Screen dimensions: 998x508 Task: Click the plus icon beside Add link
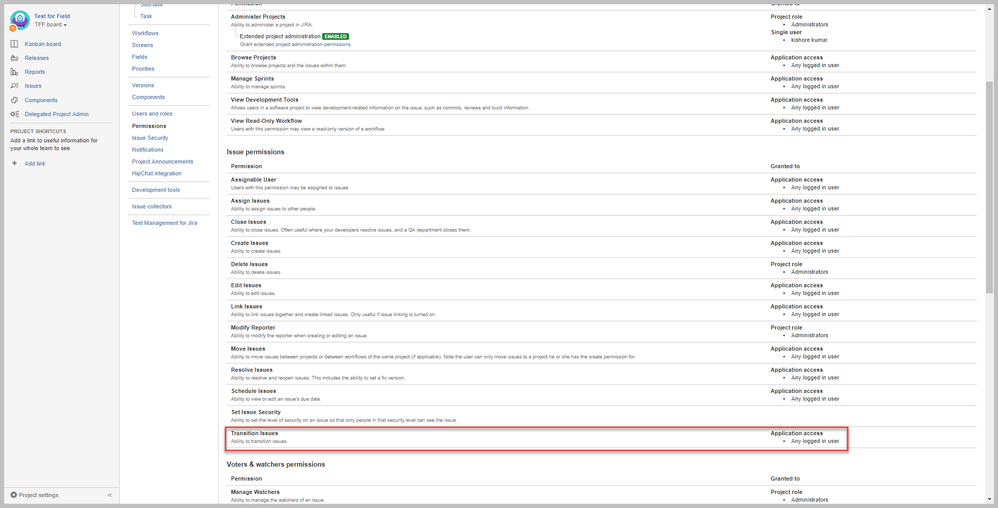[x=14, y=164]
